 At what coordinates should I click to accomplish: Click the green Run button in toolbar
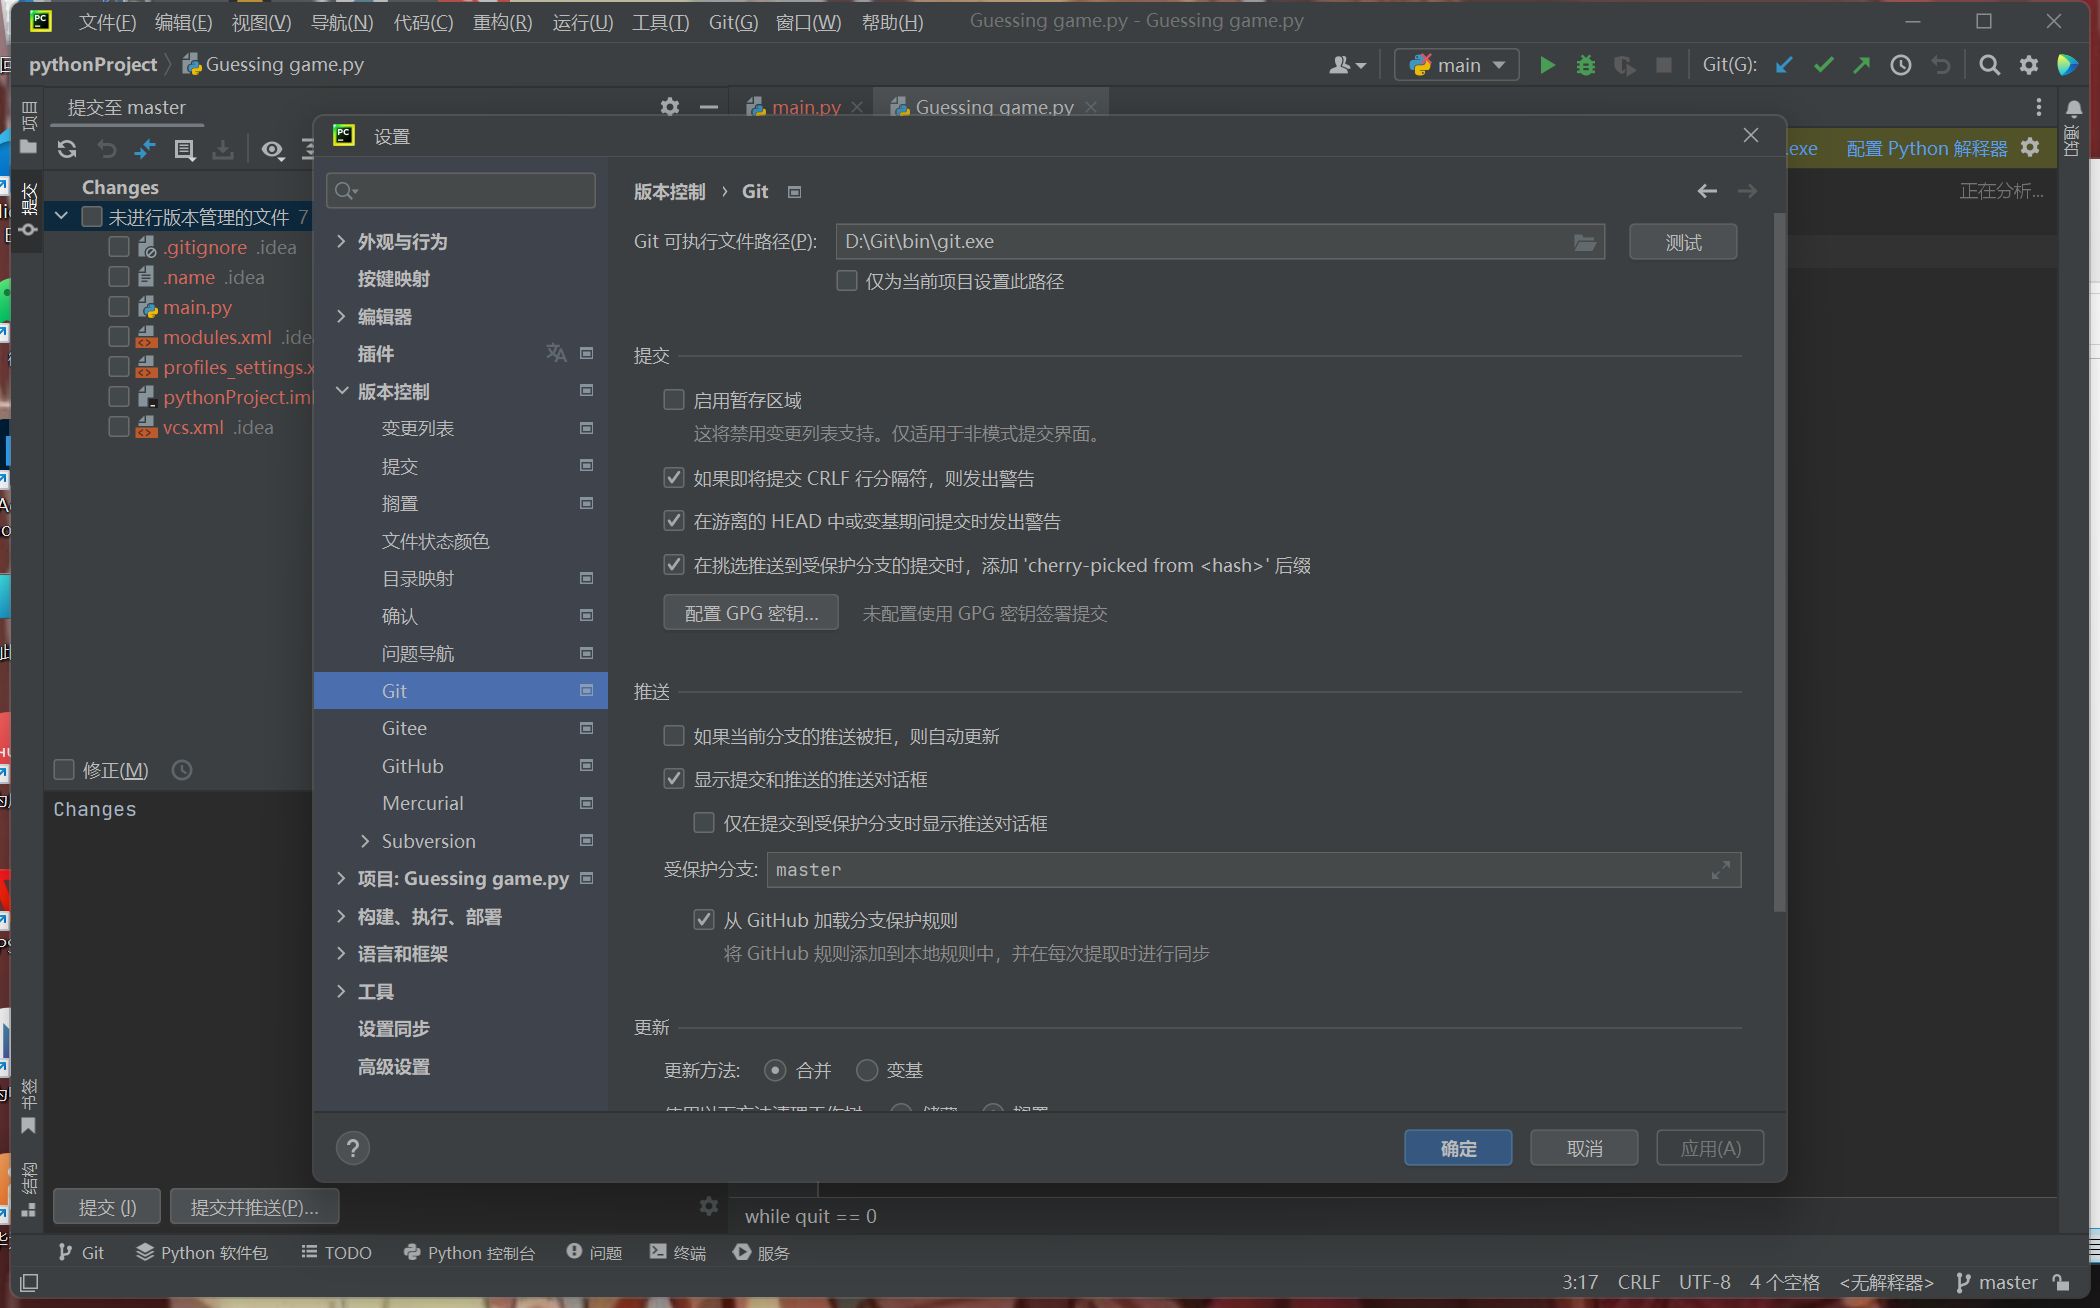click(x=1547, y=65)
